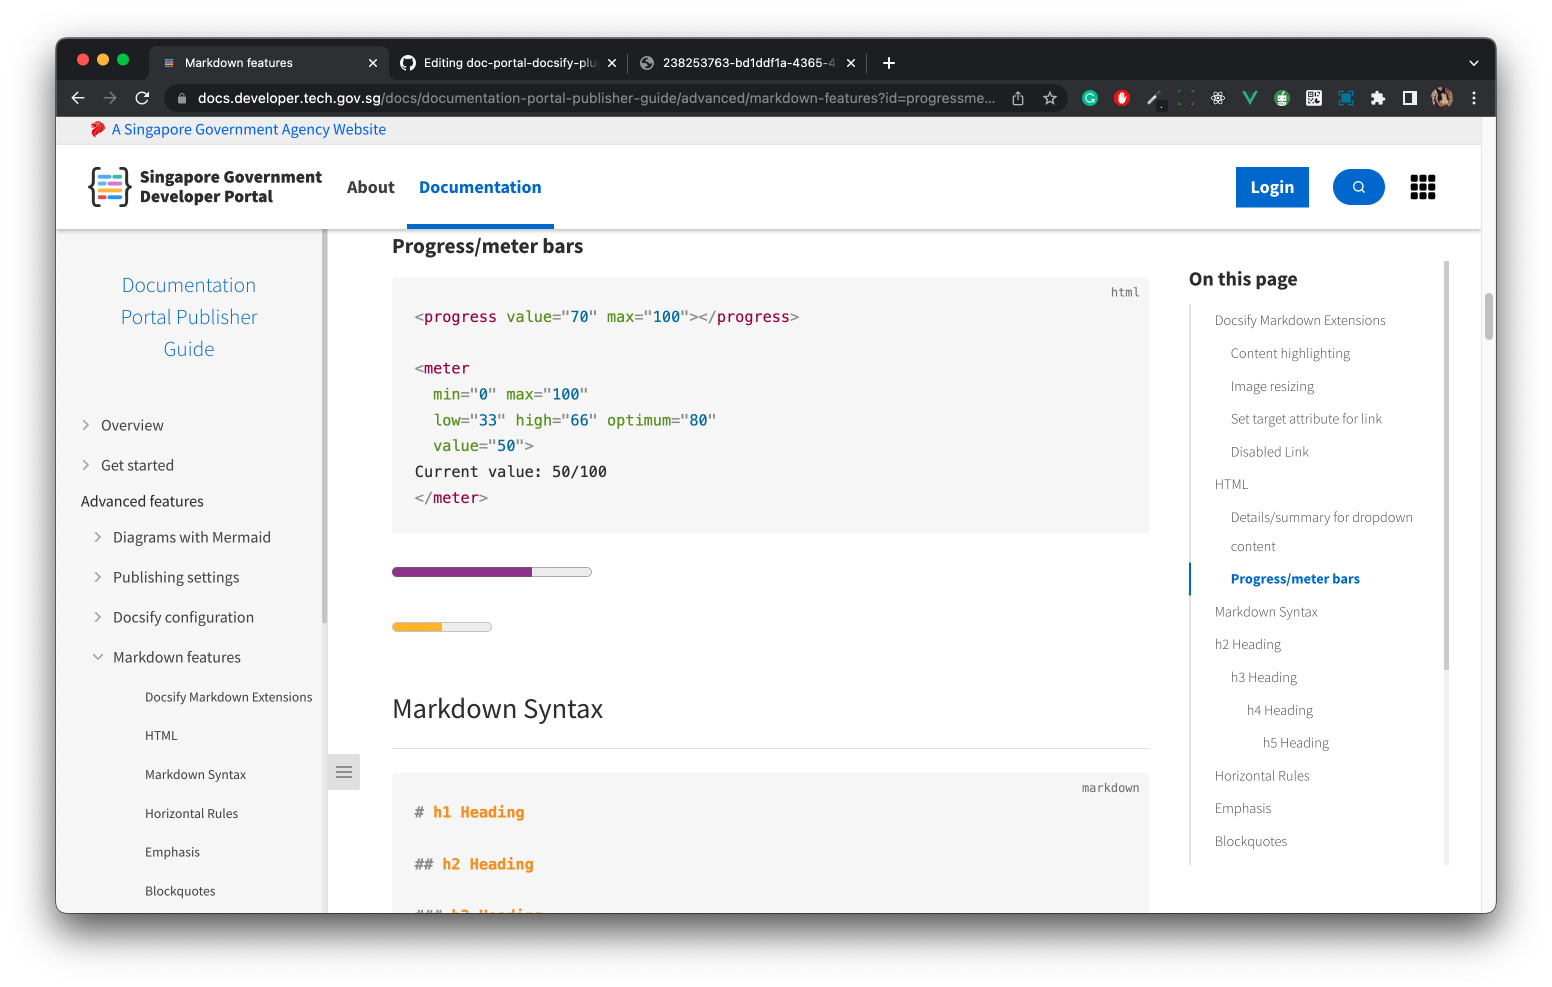This screenshot has height=987, width=1552.
Task: Close the Markdown features tab
Action: coord(373,63)
